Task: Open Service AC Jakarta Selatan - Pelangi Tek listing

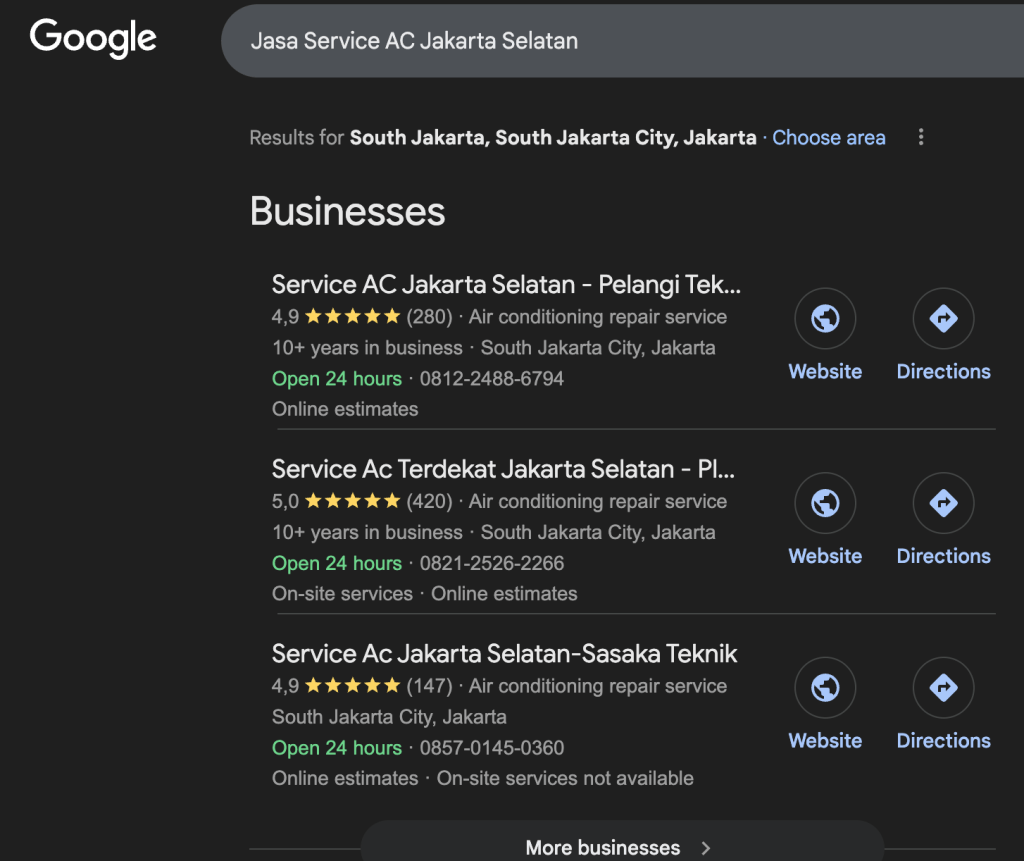Action: [x=506, y=285]
